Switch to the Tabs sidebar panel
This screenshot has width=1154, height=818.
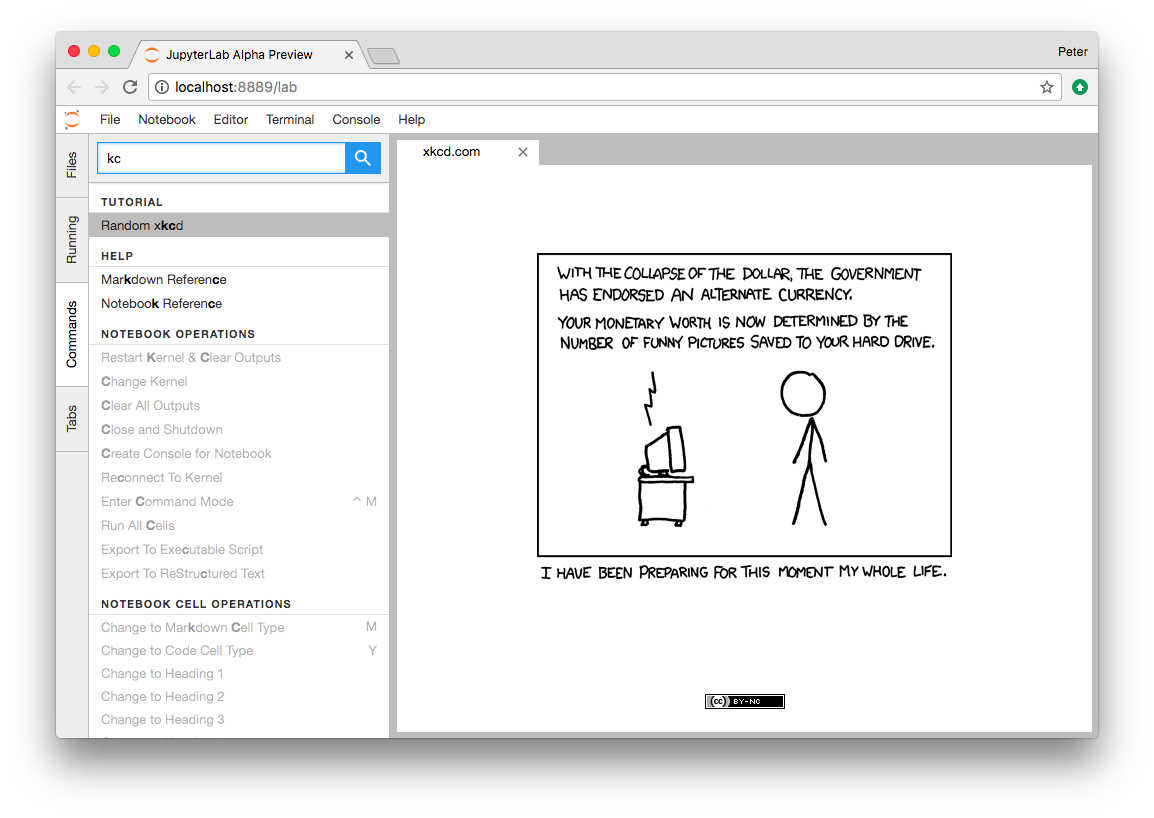tap(71, 418)
